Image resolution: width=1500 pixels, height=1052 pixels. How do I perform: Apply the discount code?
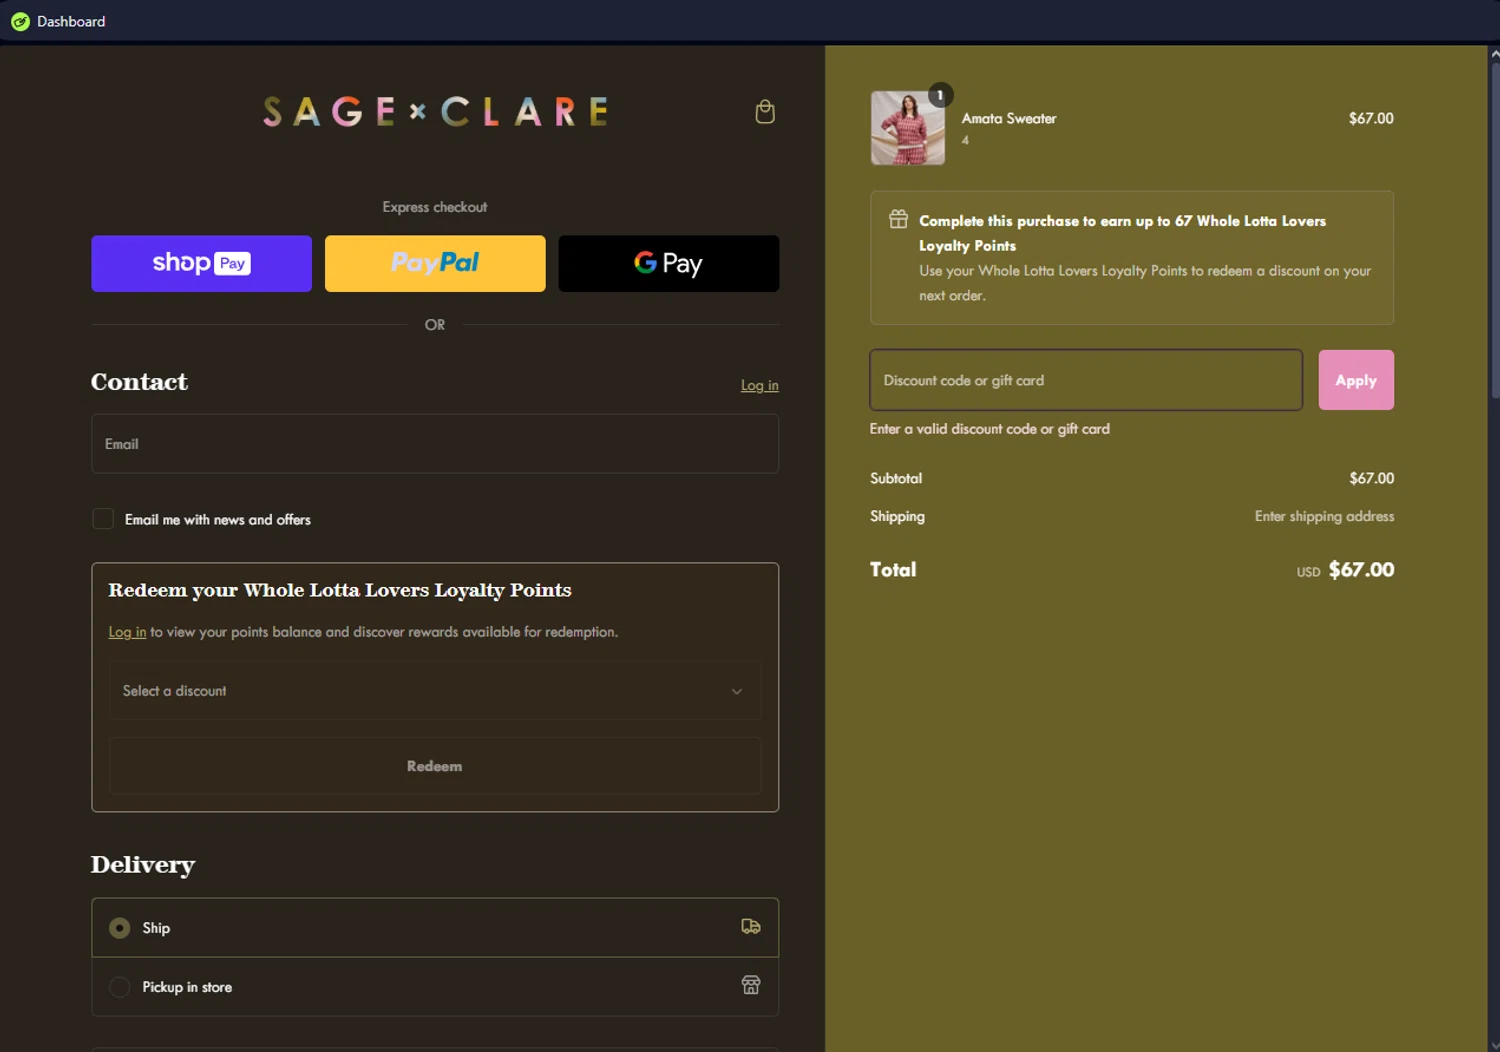pos(1356,380)
